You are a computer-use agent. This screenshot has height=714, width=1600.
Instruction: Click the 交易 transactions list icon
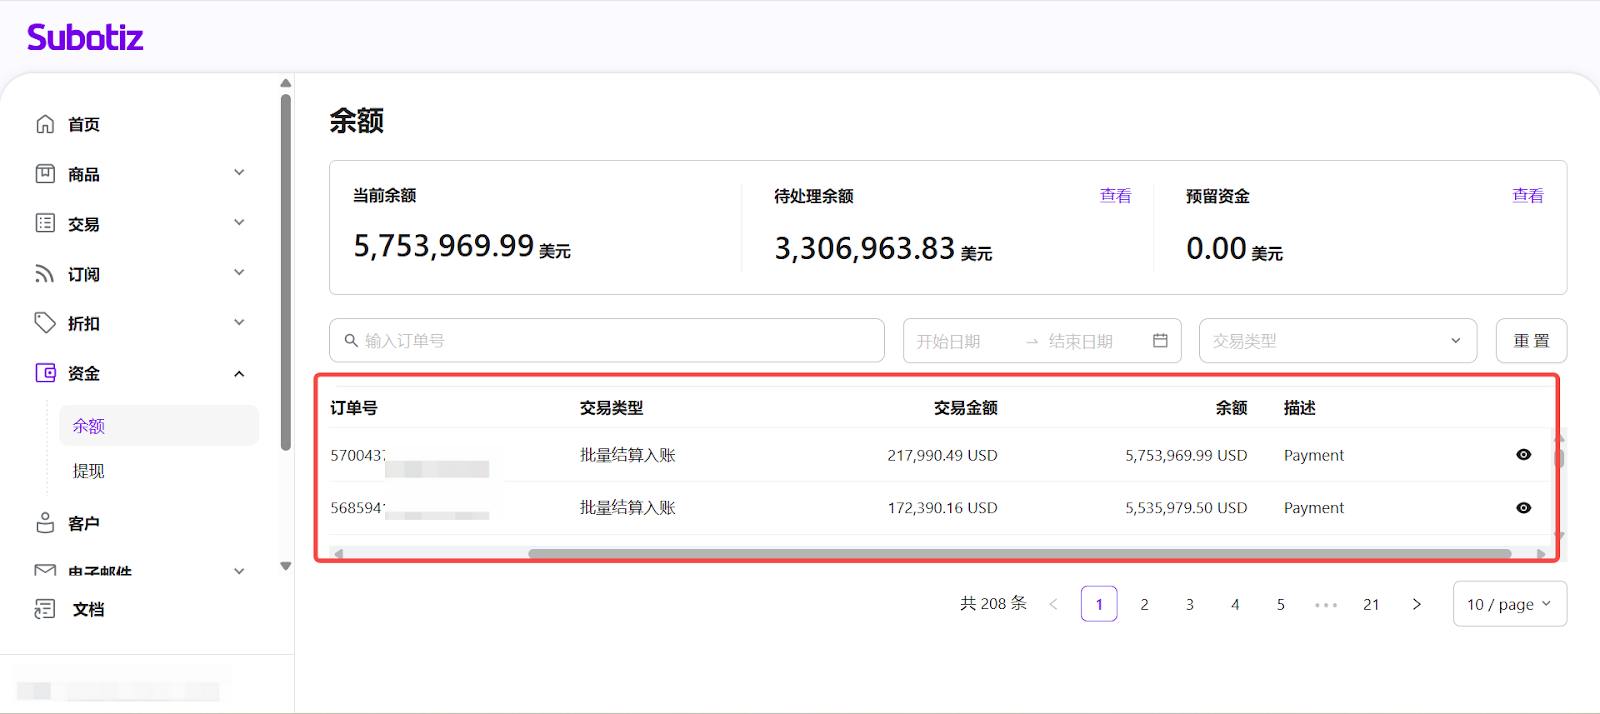[45, 223]
